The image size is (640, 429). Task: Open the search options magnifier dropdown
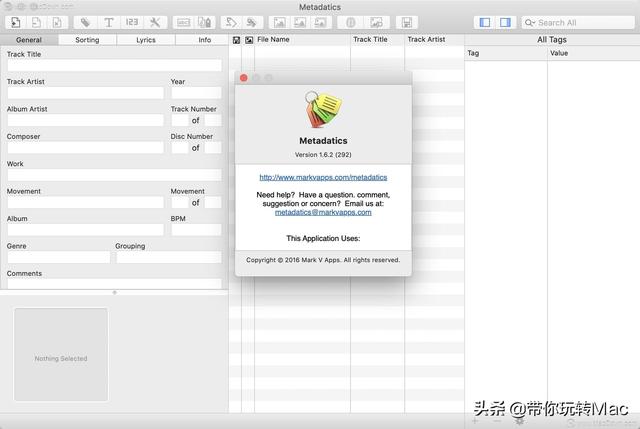pyautogui.click(x=529, y=23)
